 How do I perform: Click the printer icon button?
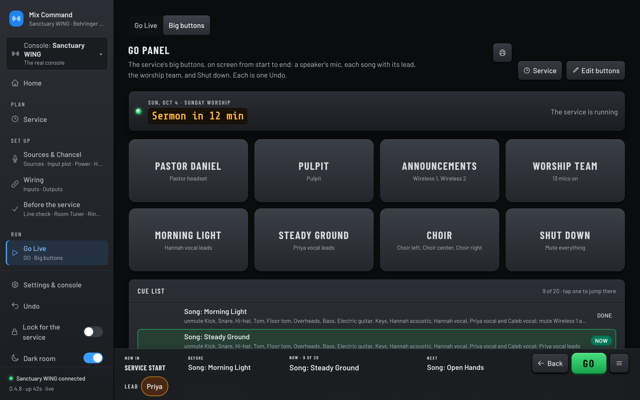coord(502,53)
